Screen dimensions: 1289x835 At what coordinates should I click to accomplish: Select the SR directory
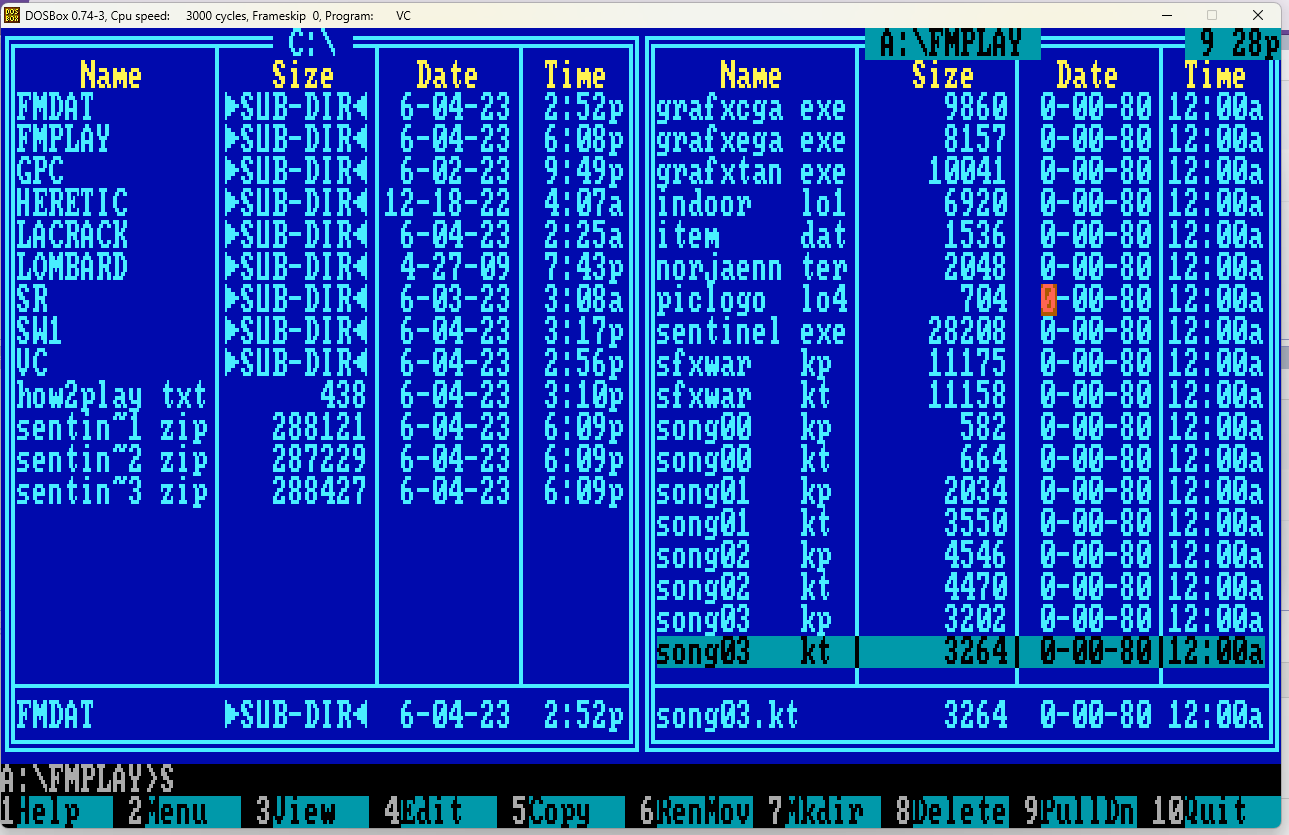(320, 299)
